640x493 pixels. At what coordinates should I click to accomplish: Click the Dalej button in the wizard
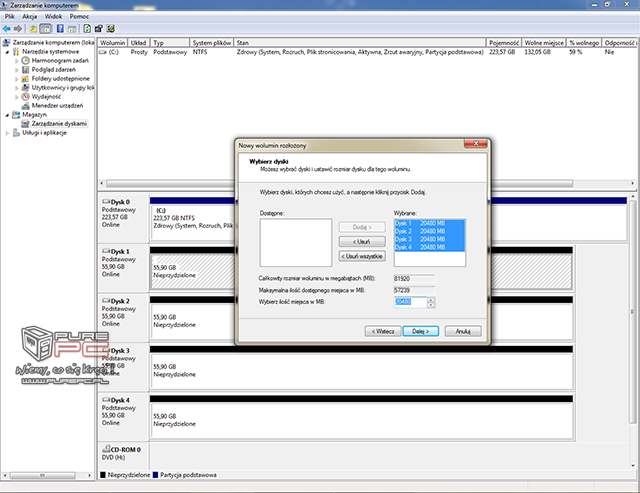click(420, 330)
